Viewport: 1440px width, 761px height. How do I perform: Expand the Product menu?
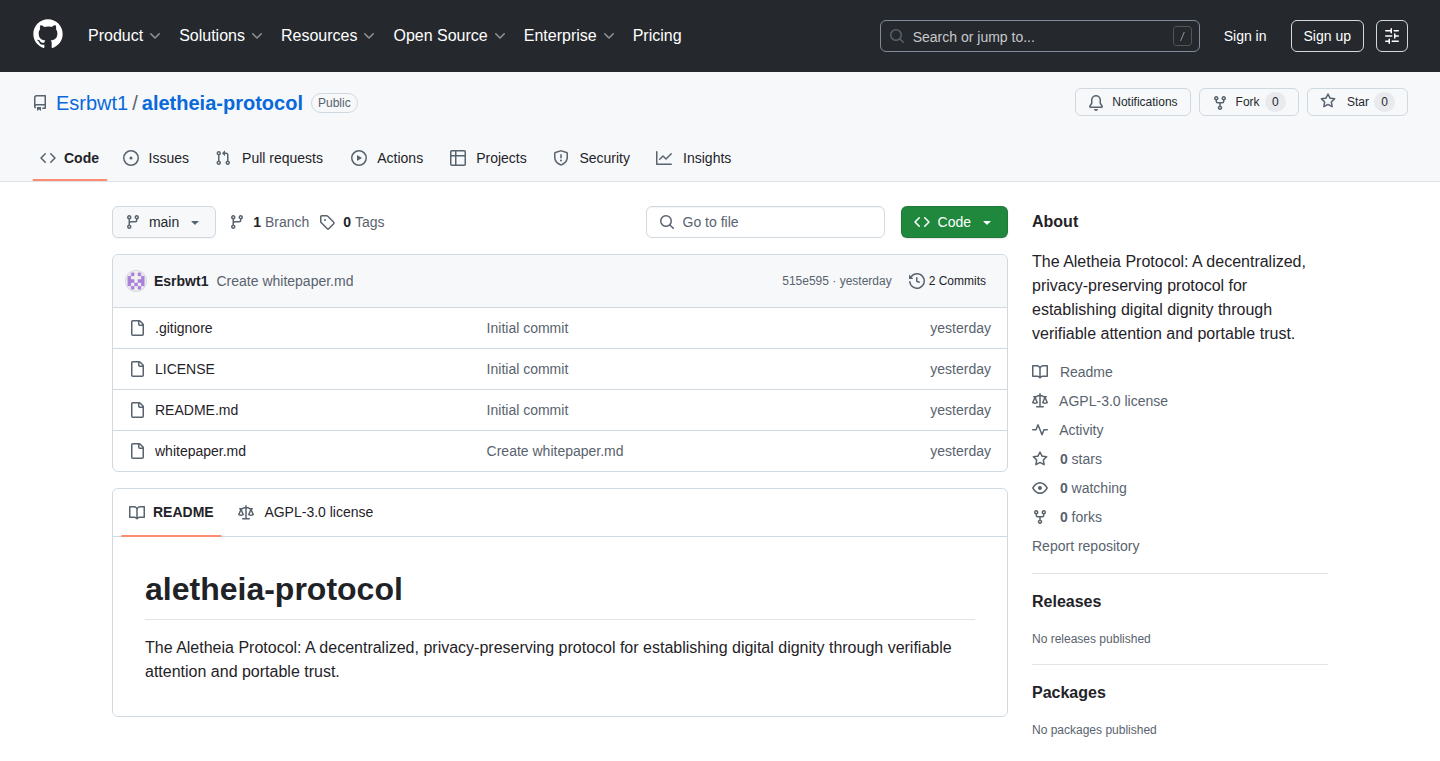pyautogui.click(x=124, y=36)
